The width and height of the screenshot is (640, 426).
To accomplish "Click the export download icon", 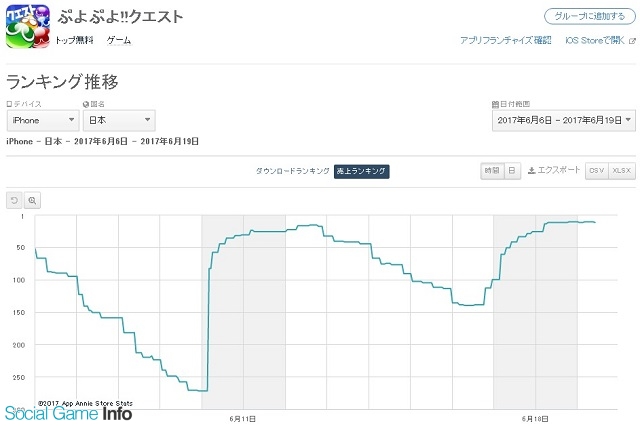I will (x=531, y=171).
